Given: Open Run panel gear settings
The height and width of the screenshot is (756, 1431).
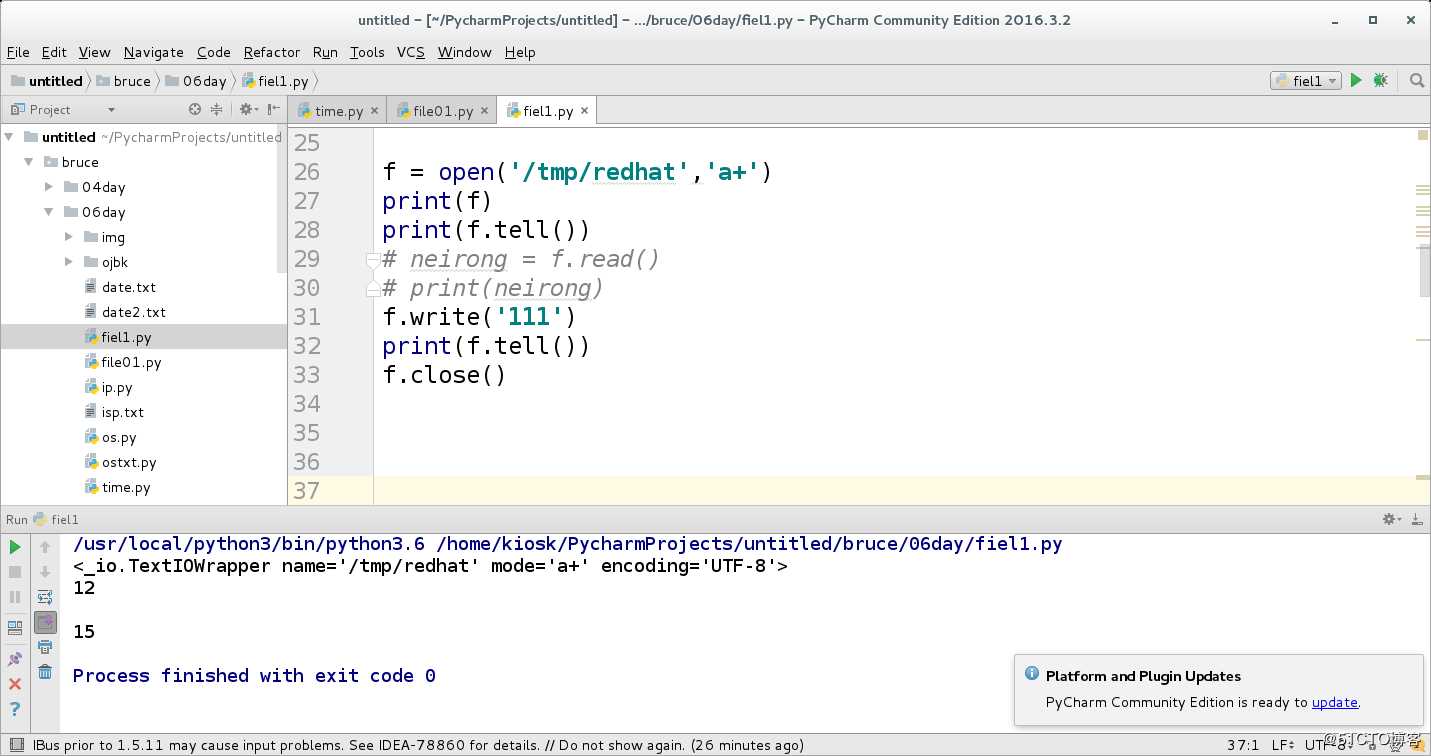Looking at the screenshot, I should click(x=1391, y=519).
